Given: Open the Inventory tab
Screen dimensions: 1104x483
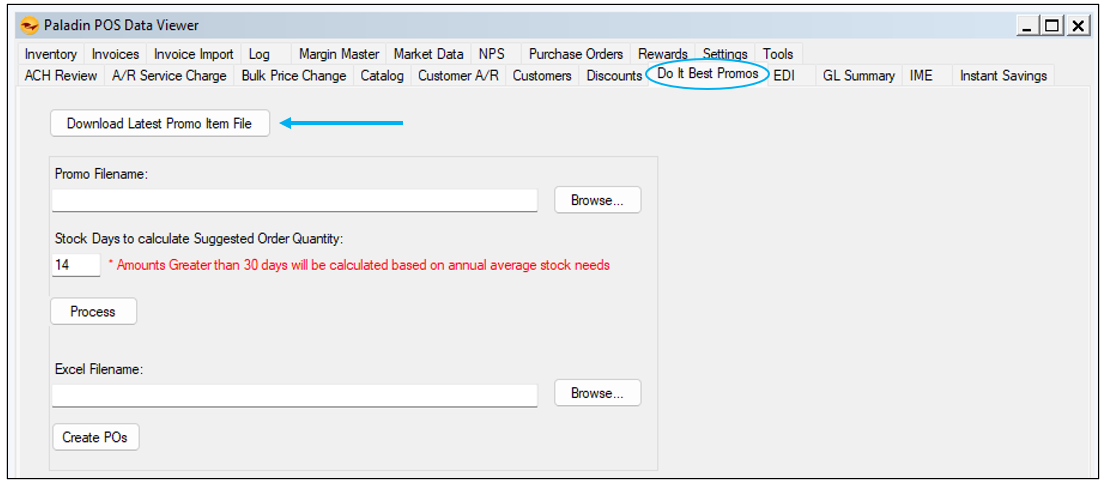Looking at the screenshot, I should coord(50,54).
